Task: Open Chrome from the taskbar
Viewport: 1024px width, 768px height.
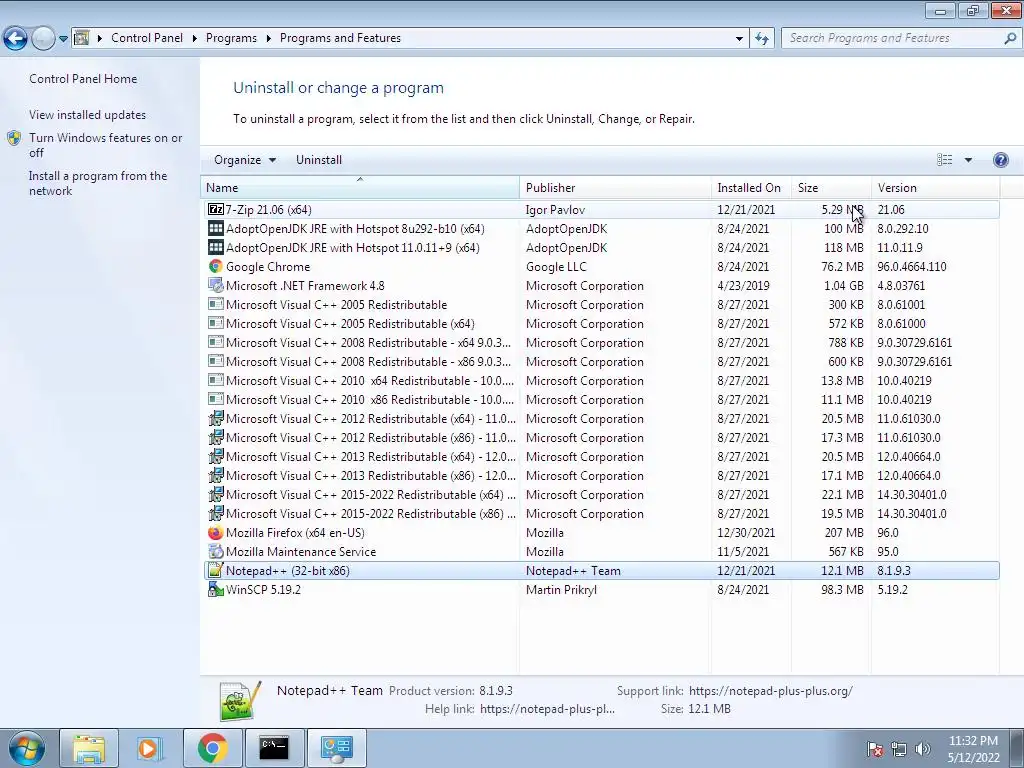Action: click(212, 748)
